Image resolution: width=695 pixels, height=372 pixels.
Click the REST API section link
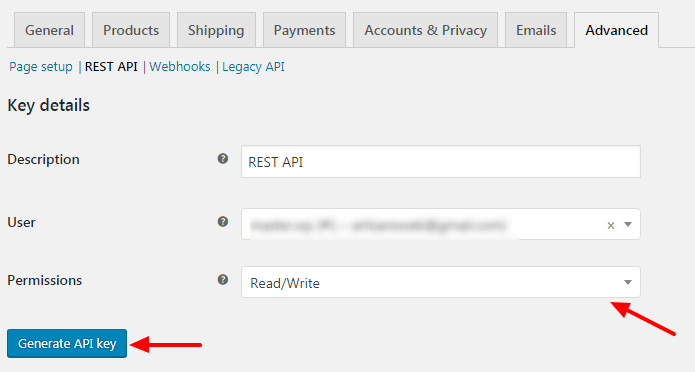pos(111,67)
